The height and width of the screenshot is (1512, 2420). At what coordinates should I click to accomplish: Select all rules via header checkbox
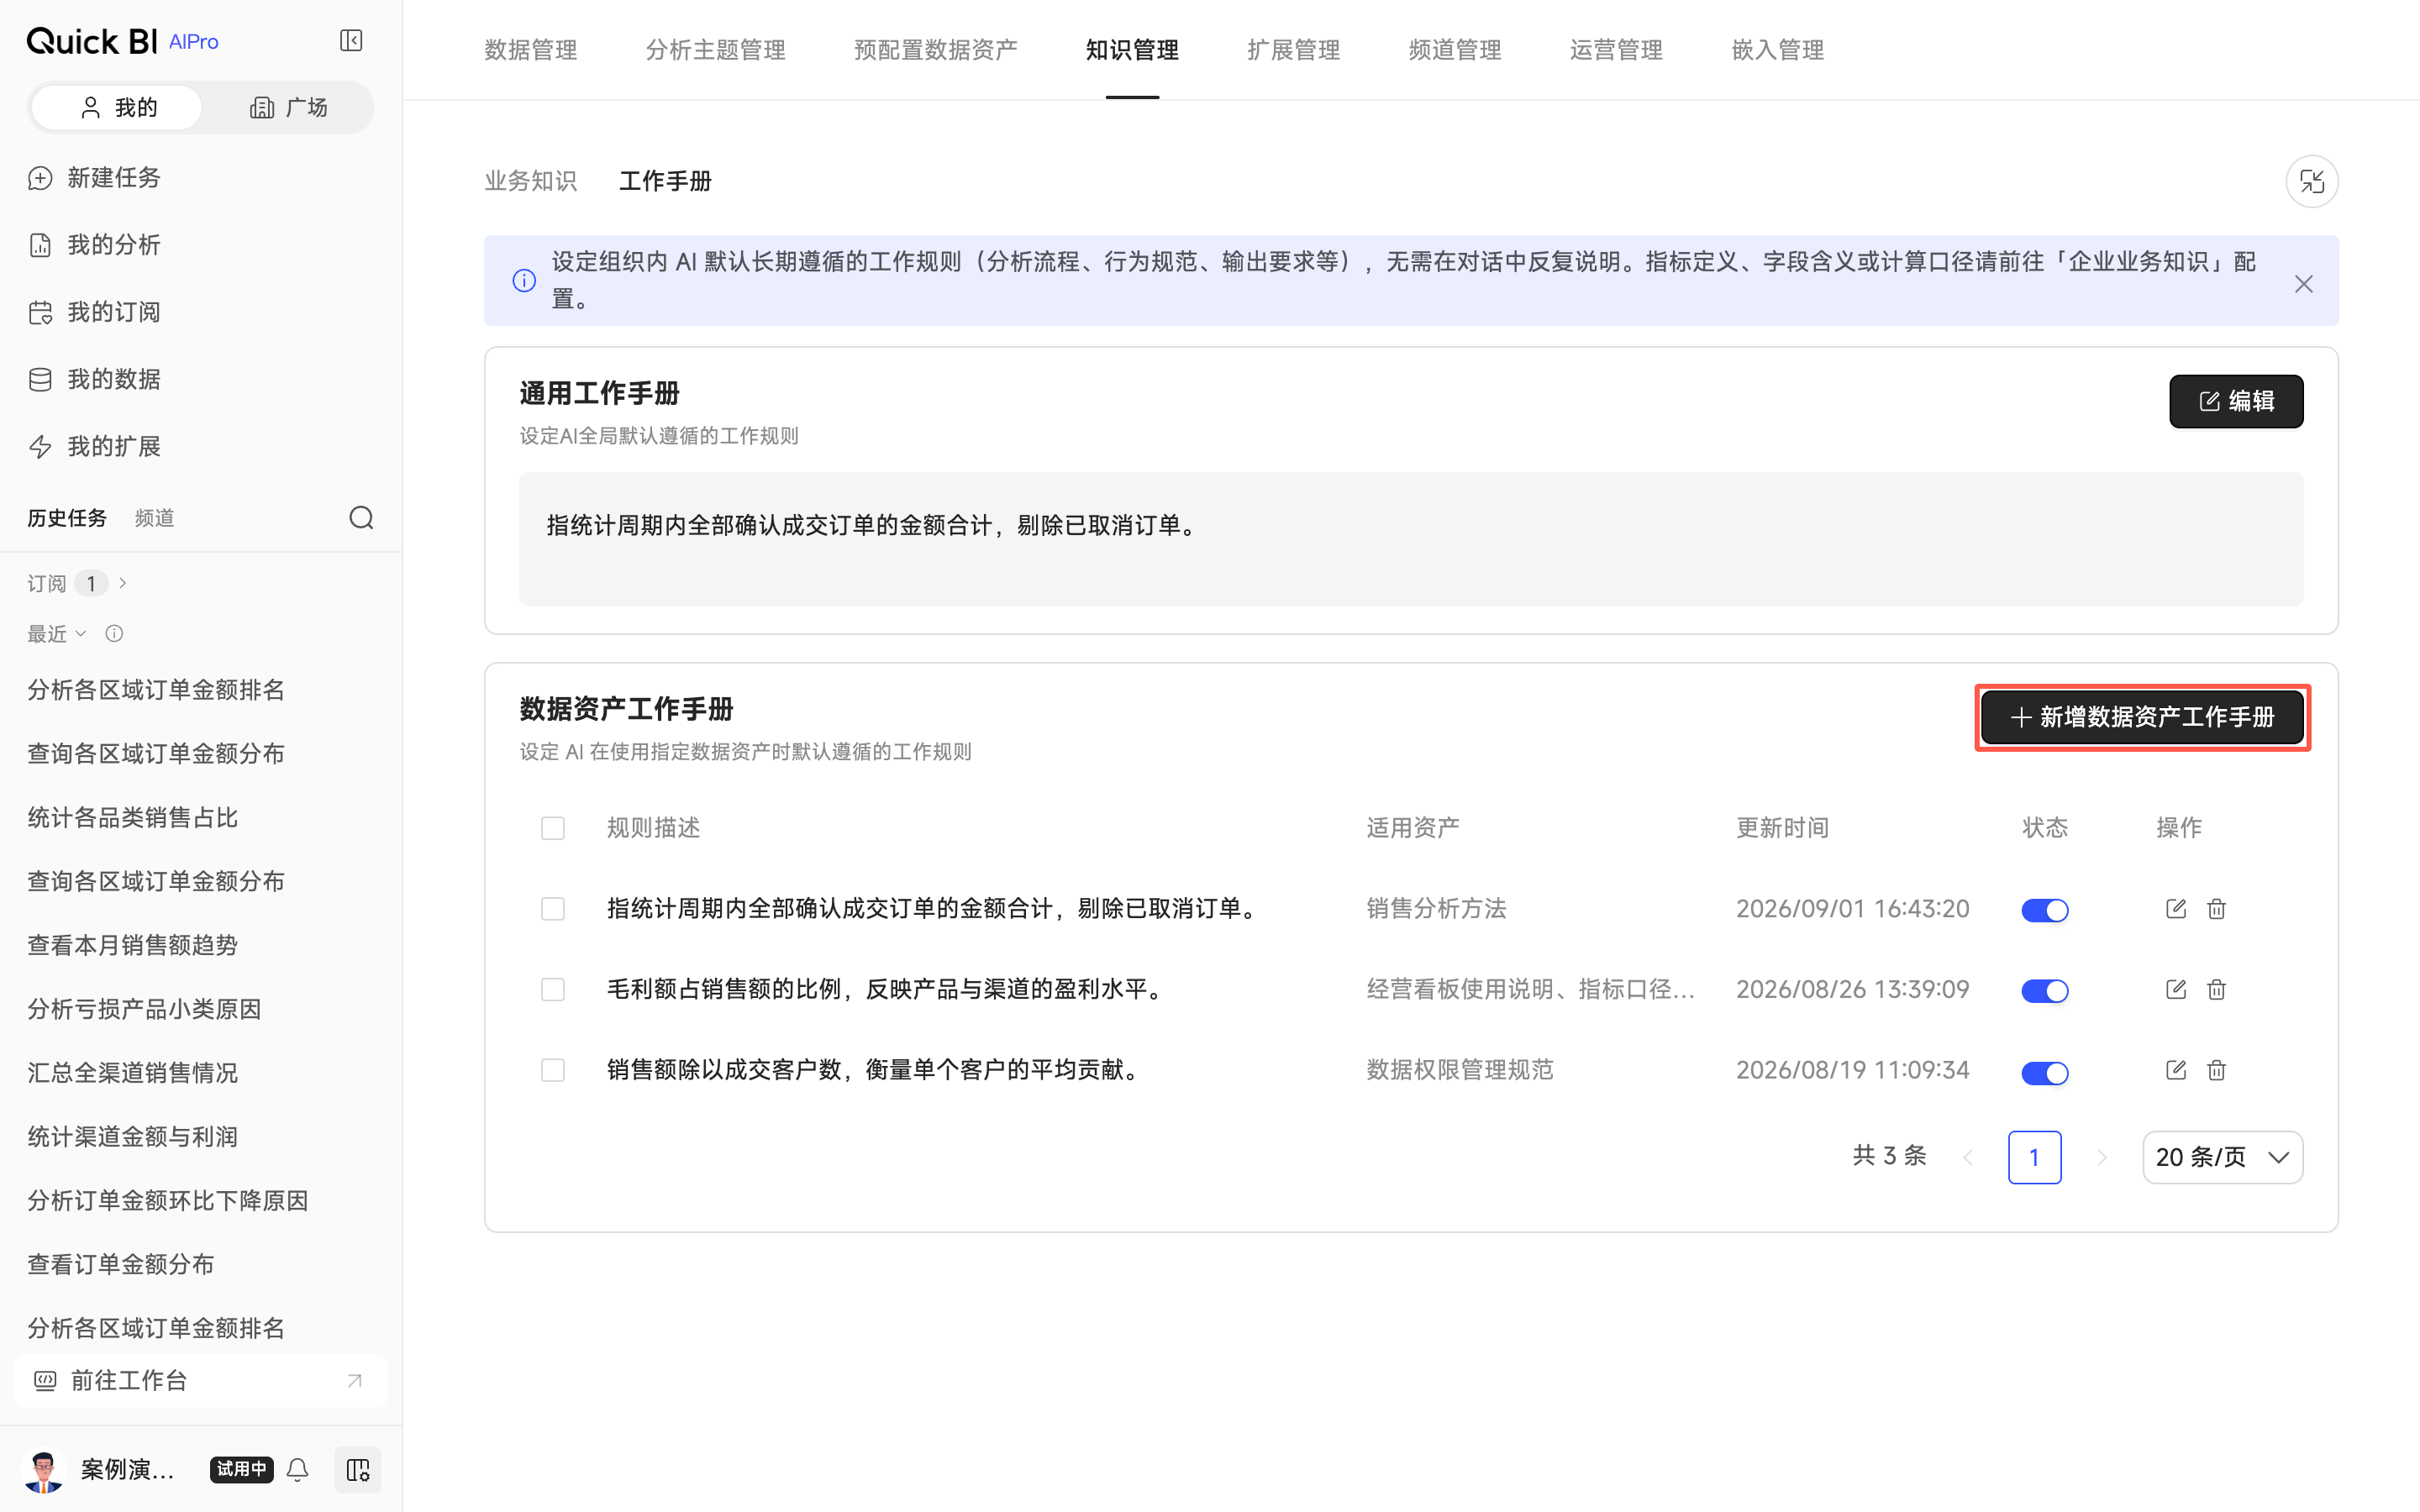[x=552, y=828]
